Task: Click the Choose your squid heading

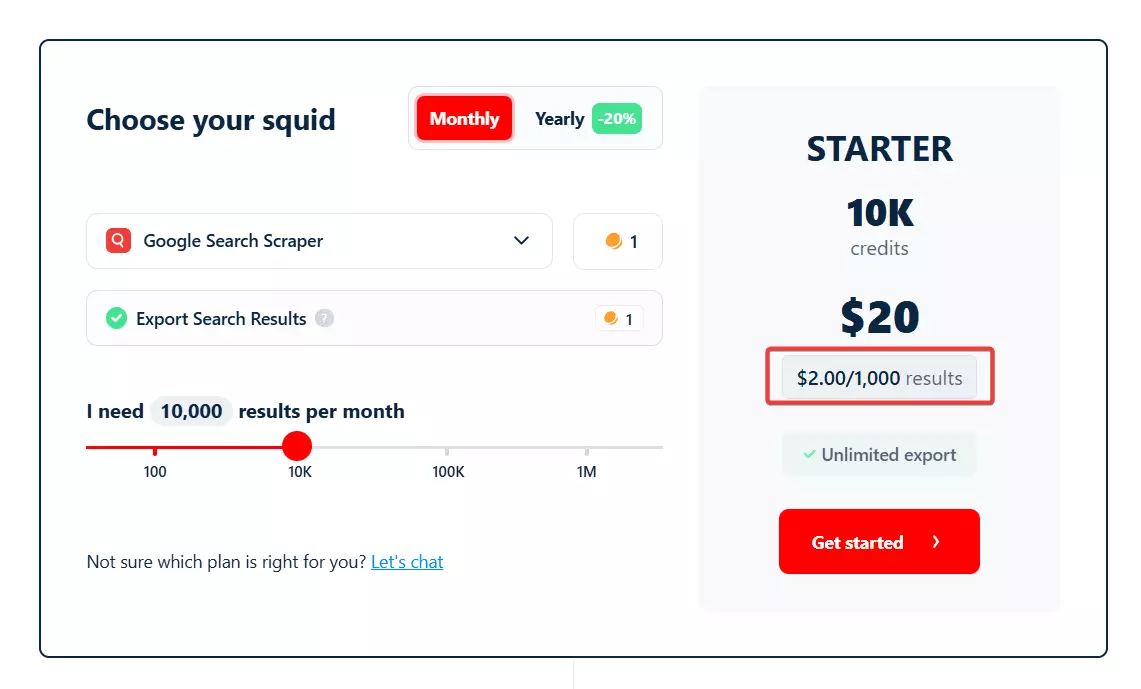Action: [x=210, y=120]
